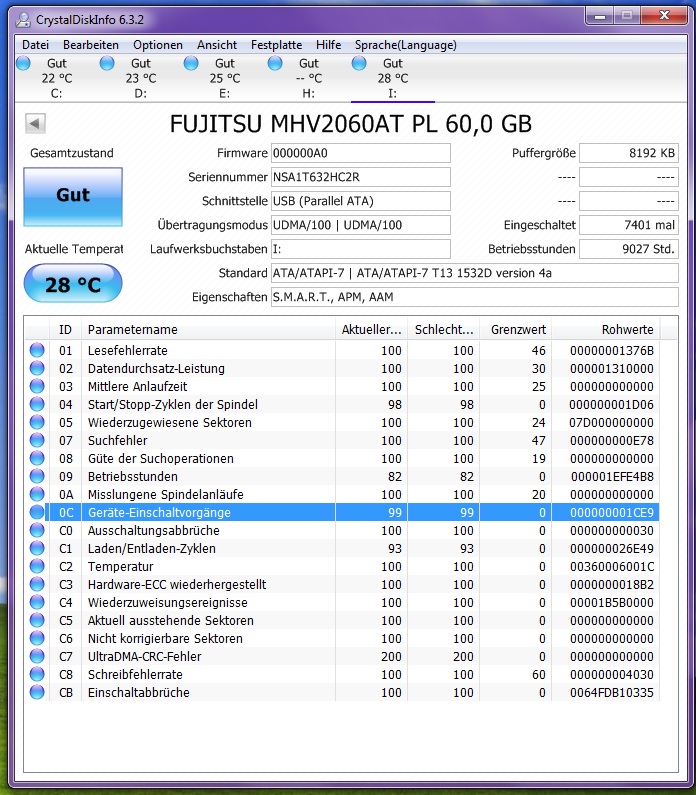Click status orb for Misslungene Spindelanläufe row
This screenshot has width=696, height=795.
pos(37,494)
